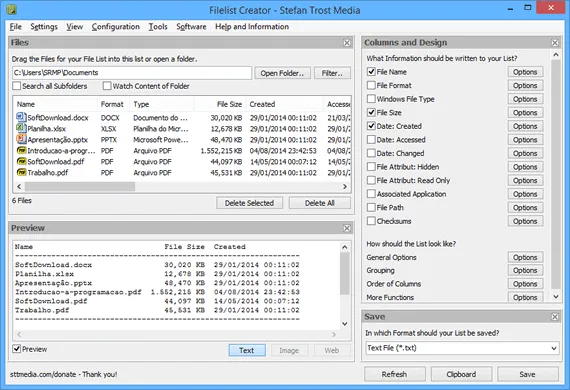
Task: Check the Windows File Type checkbox
Action: pos(371,99)
